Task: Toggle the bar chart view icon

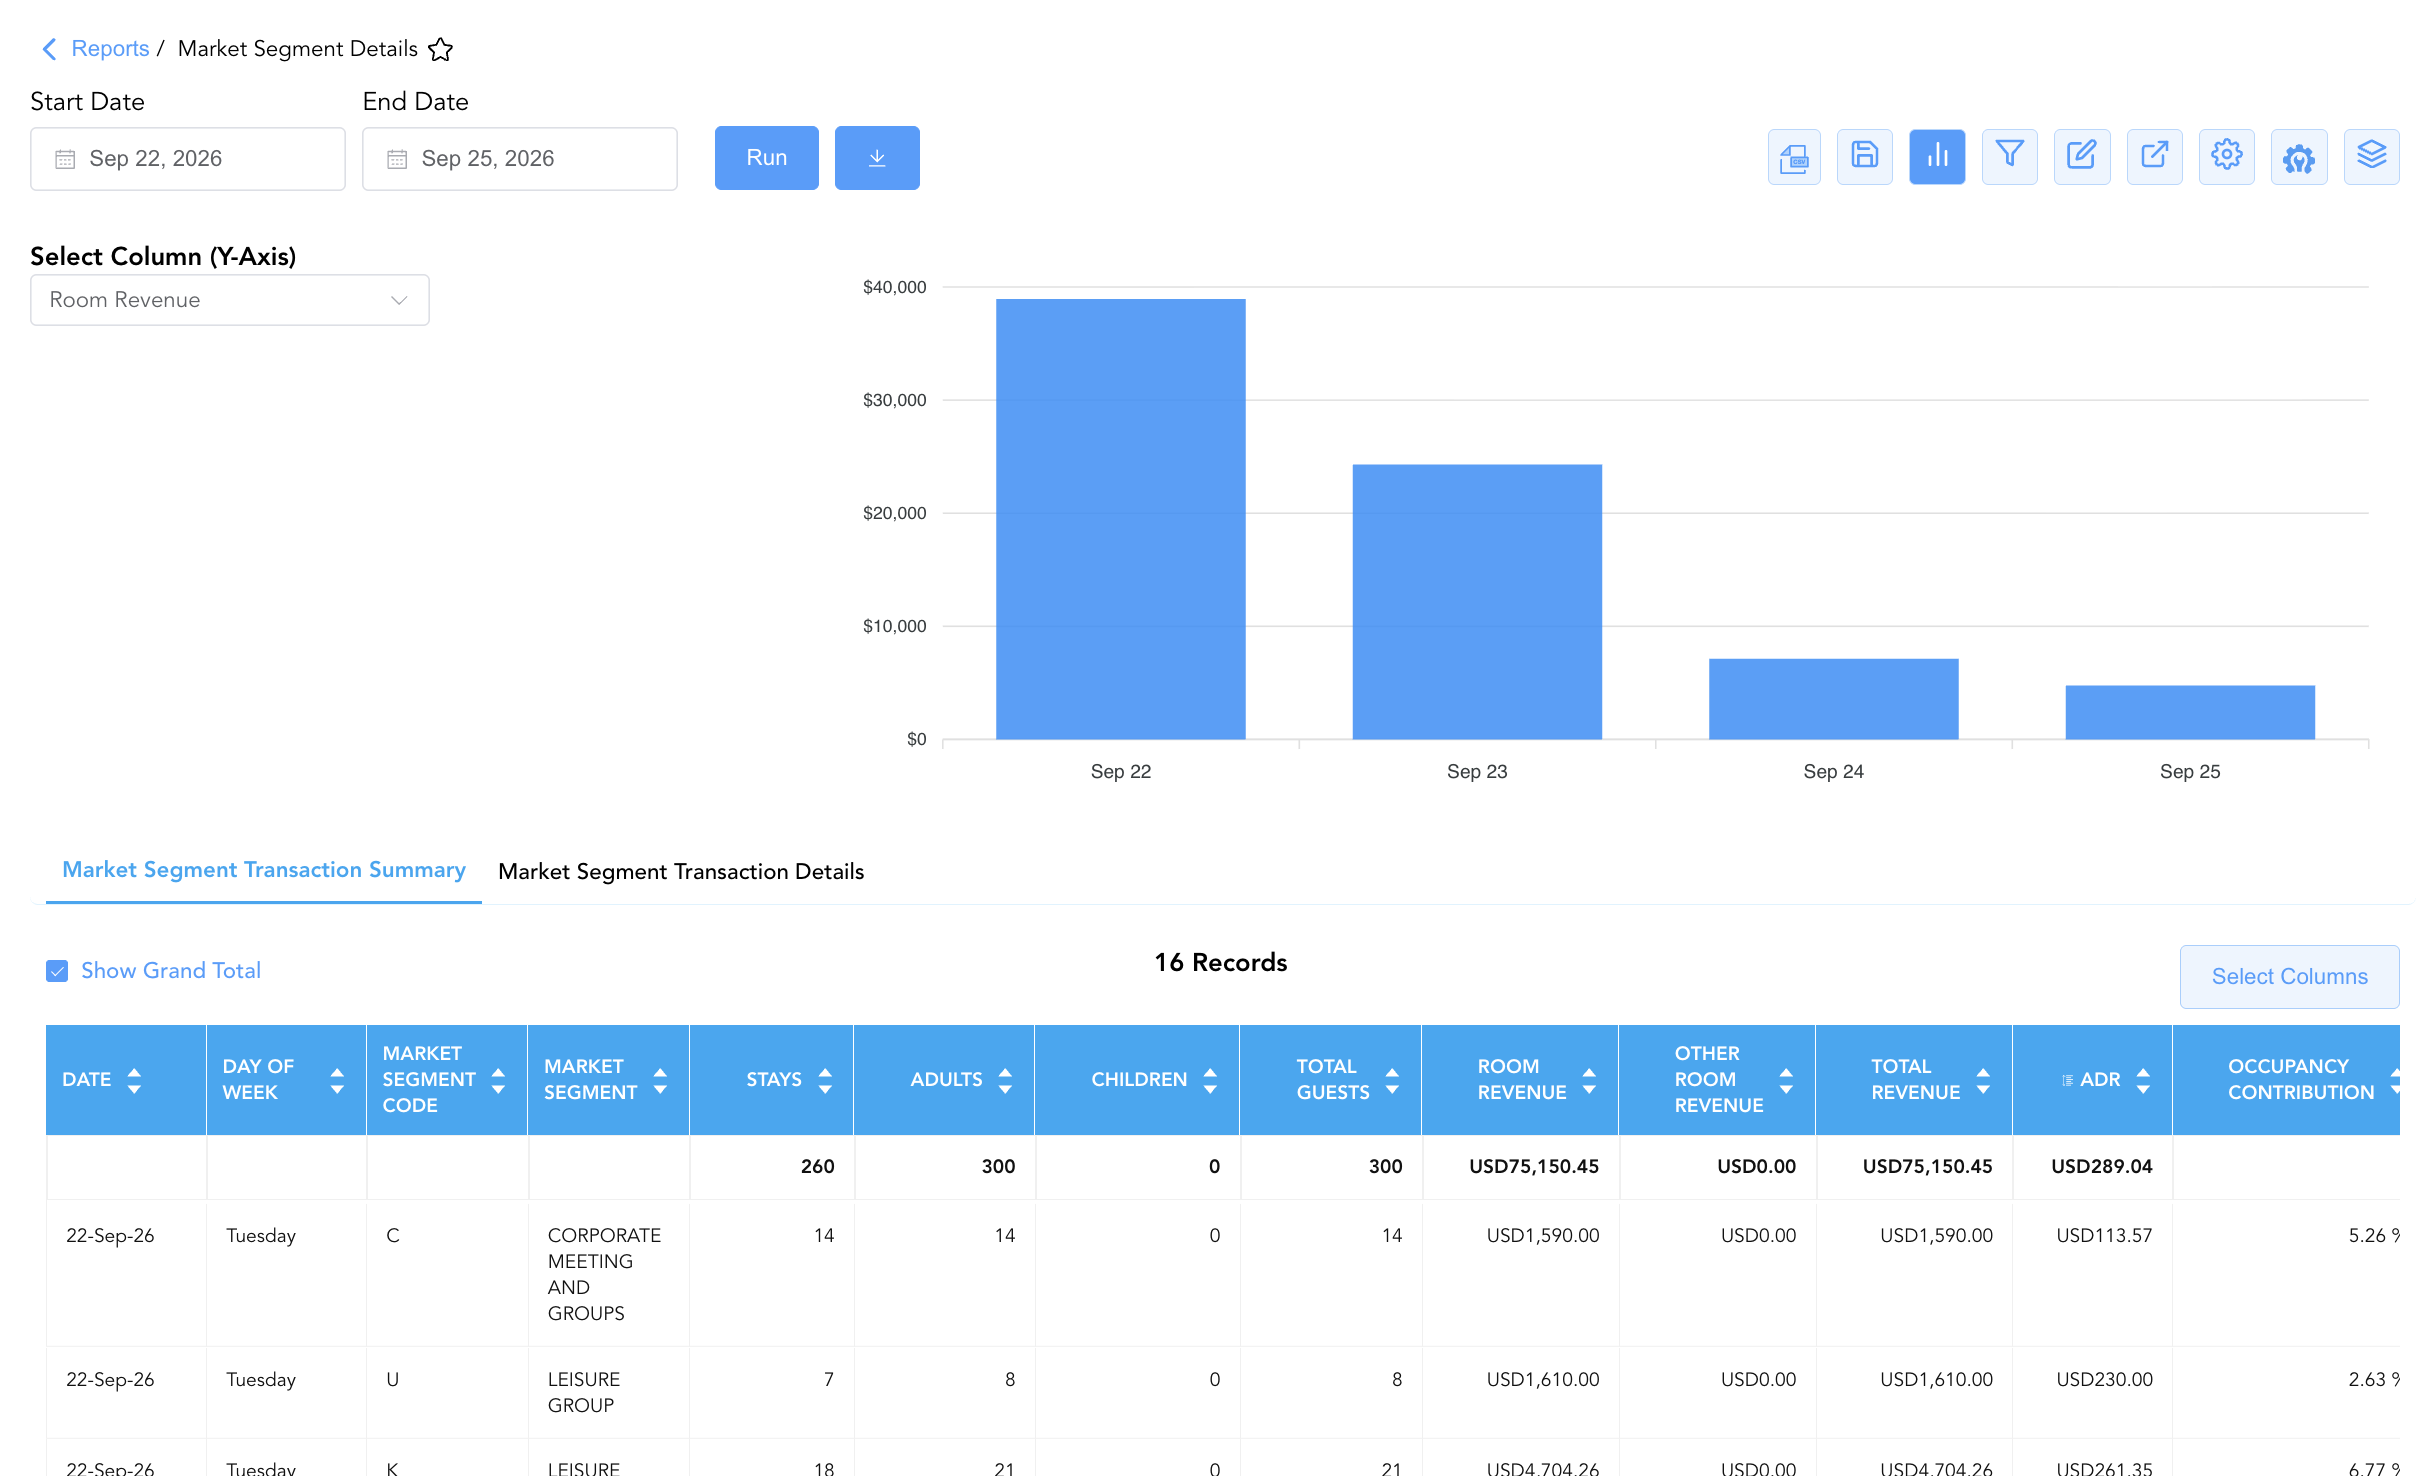Action: tap(1937, 157)
